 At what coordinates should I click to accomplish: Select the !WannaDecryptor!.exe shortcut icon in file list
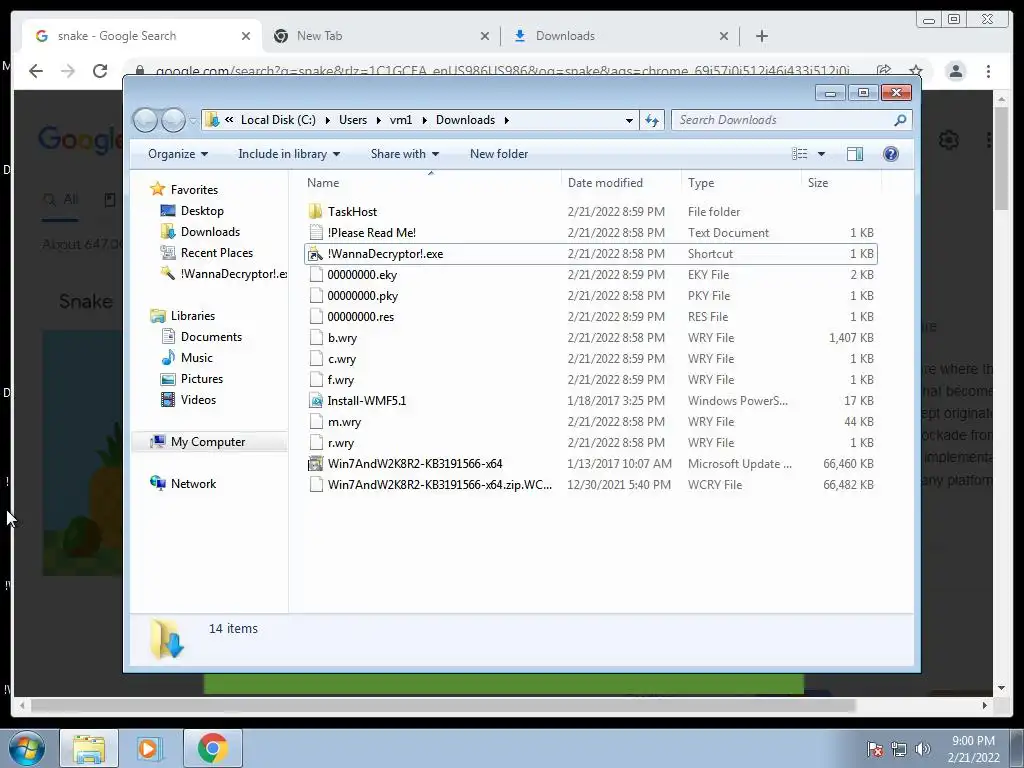pyautogui.click(x=315, y=254)
